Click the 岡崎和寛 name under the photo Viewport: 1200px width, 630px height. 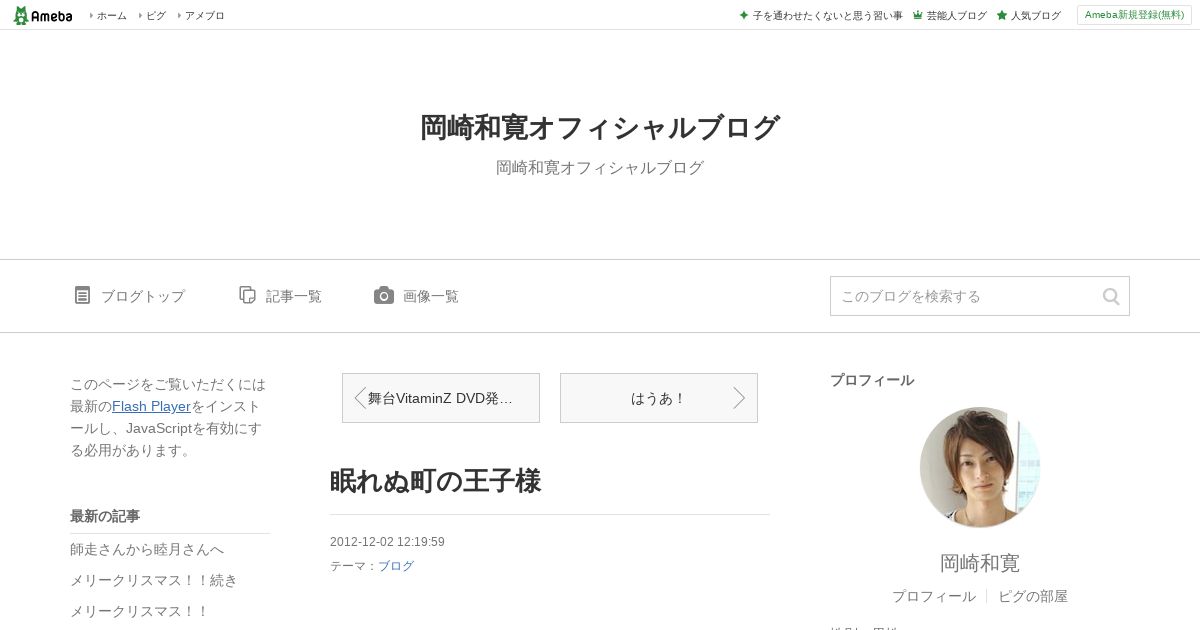980,563
